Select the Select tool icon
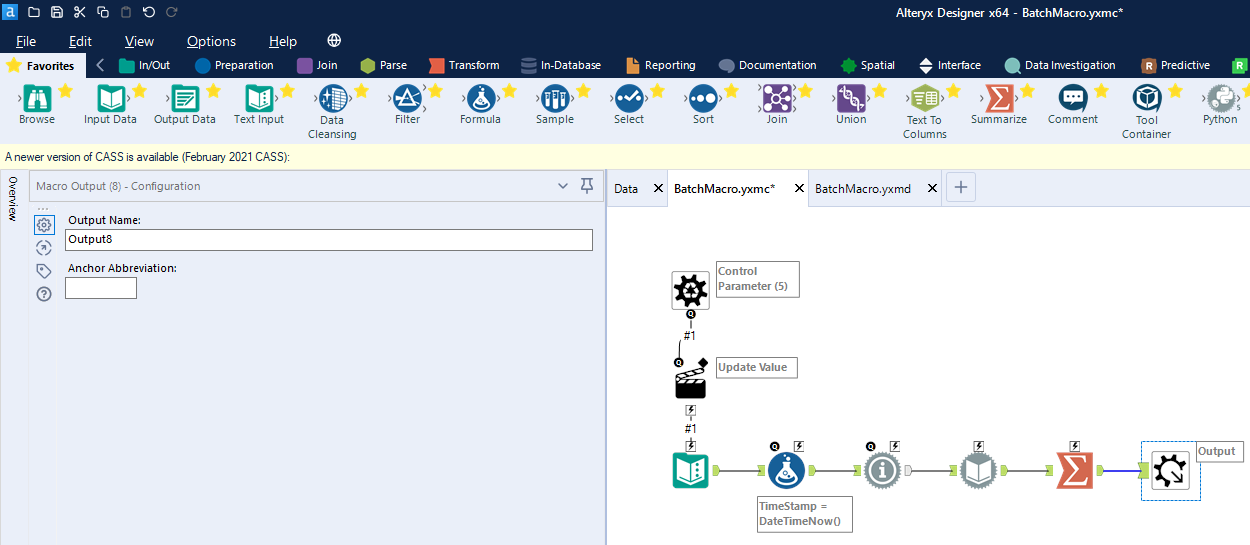Screen dimensions: 1250x545 point(629,98)
